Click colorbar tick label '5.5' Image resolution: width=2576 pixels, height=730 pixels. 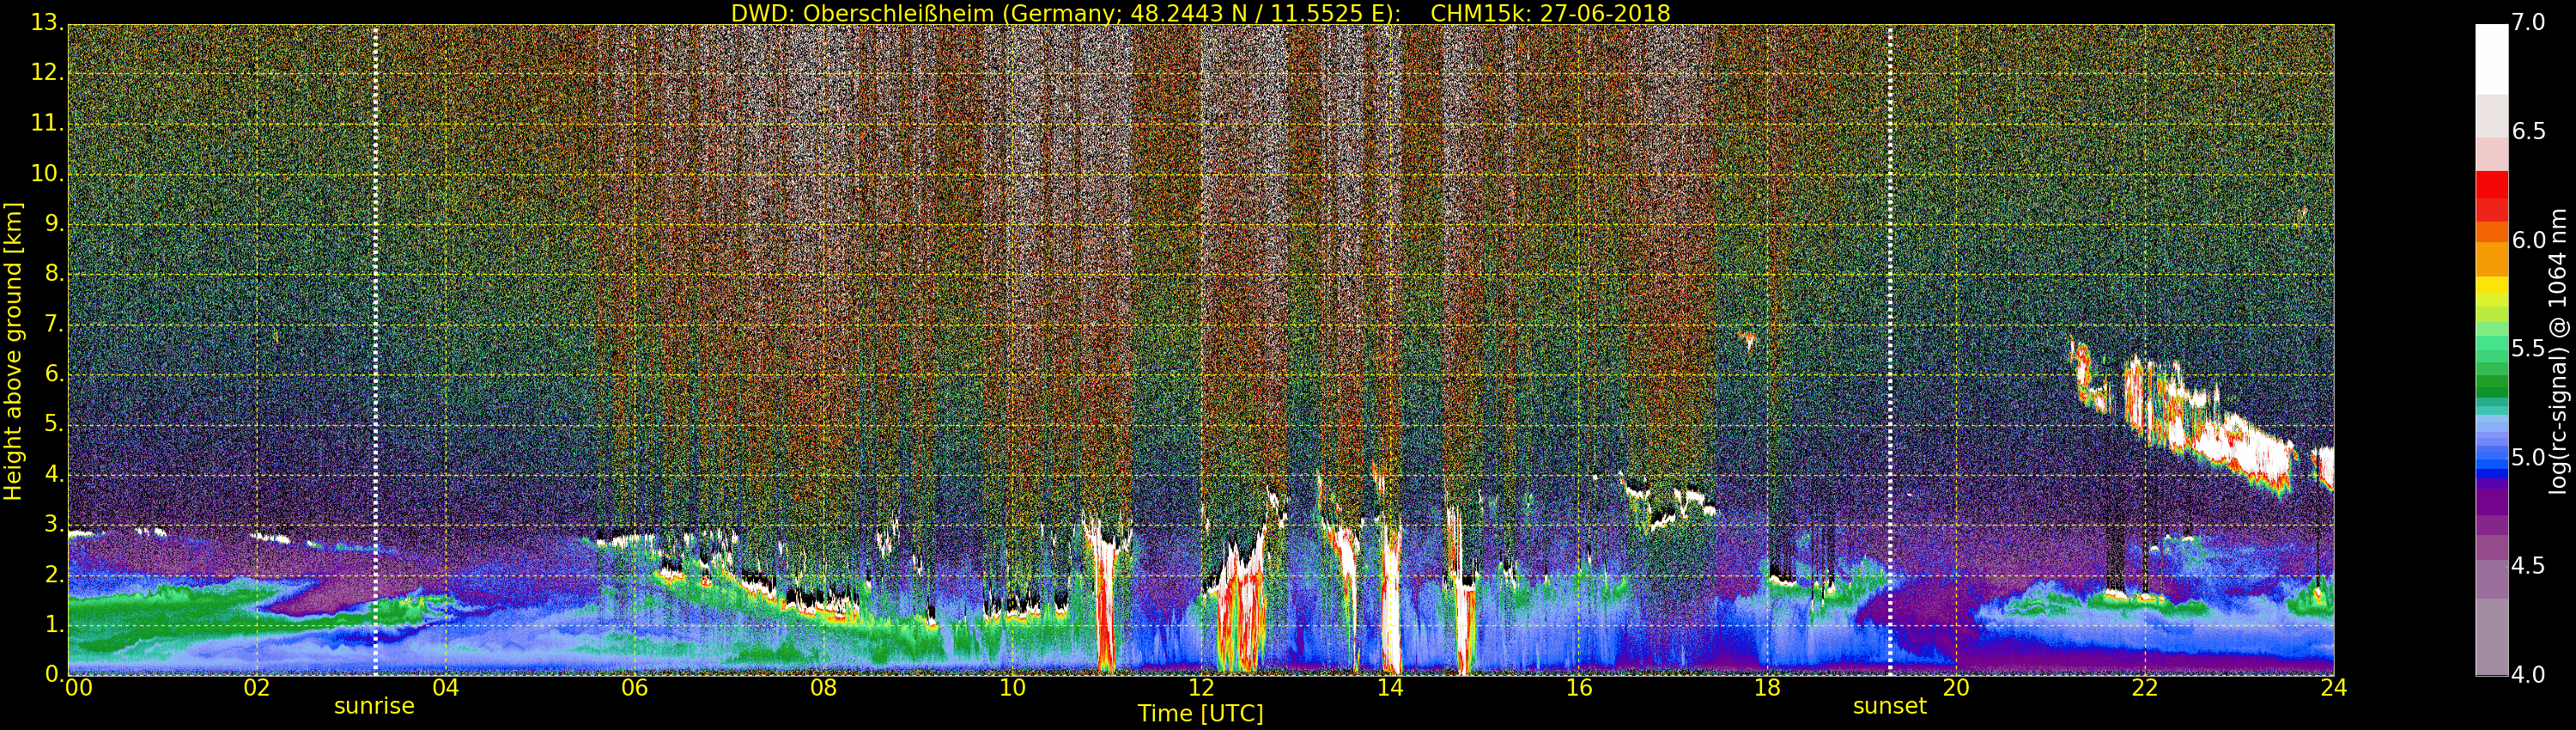[x=2529, y=349]
